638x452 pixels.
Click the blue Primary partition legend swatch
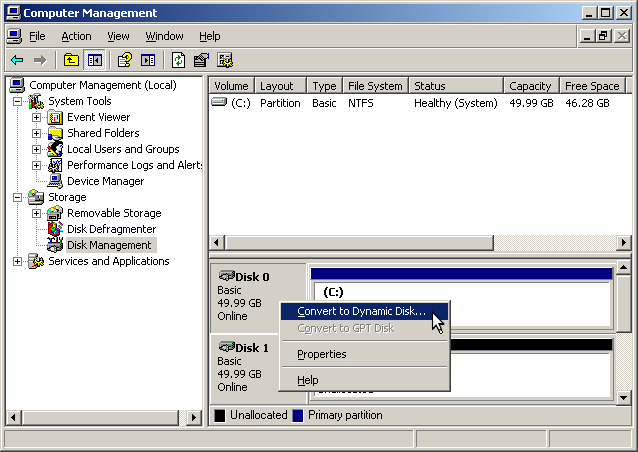pos(298,415)
